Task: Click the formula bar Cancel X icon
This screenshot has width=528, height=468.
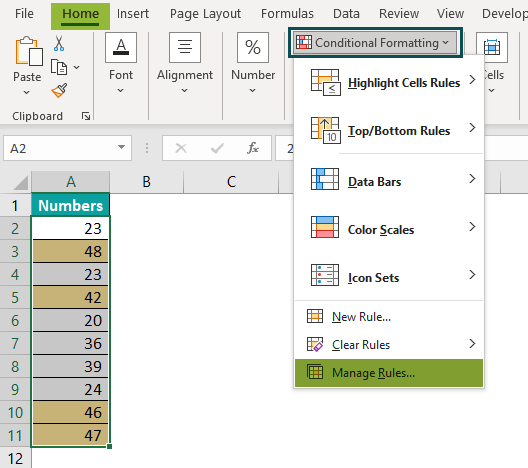Action: pos(181,148)
